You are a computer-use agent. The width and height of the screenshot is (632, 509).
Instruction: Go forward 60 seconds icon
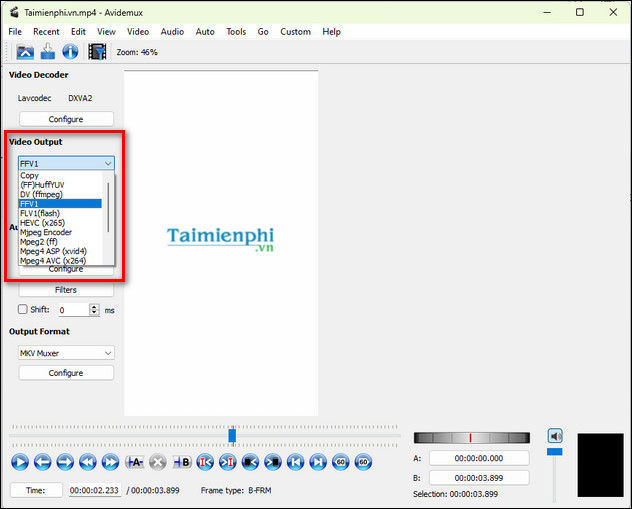click(363, 462)
